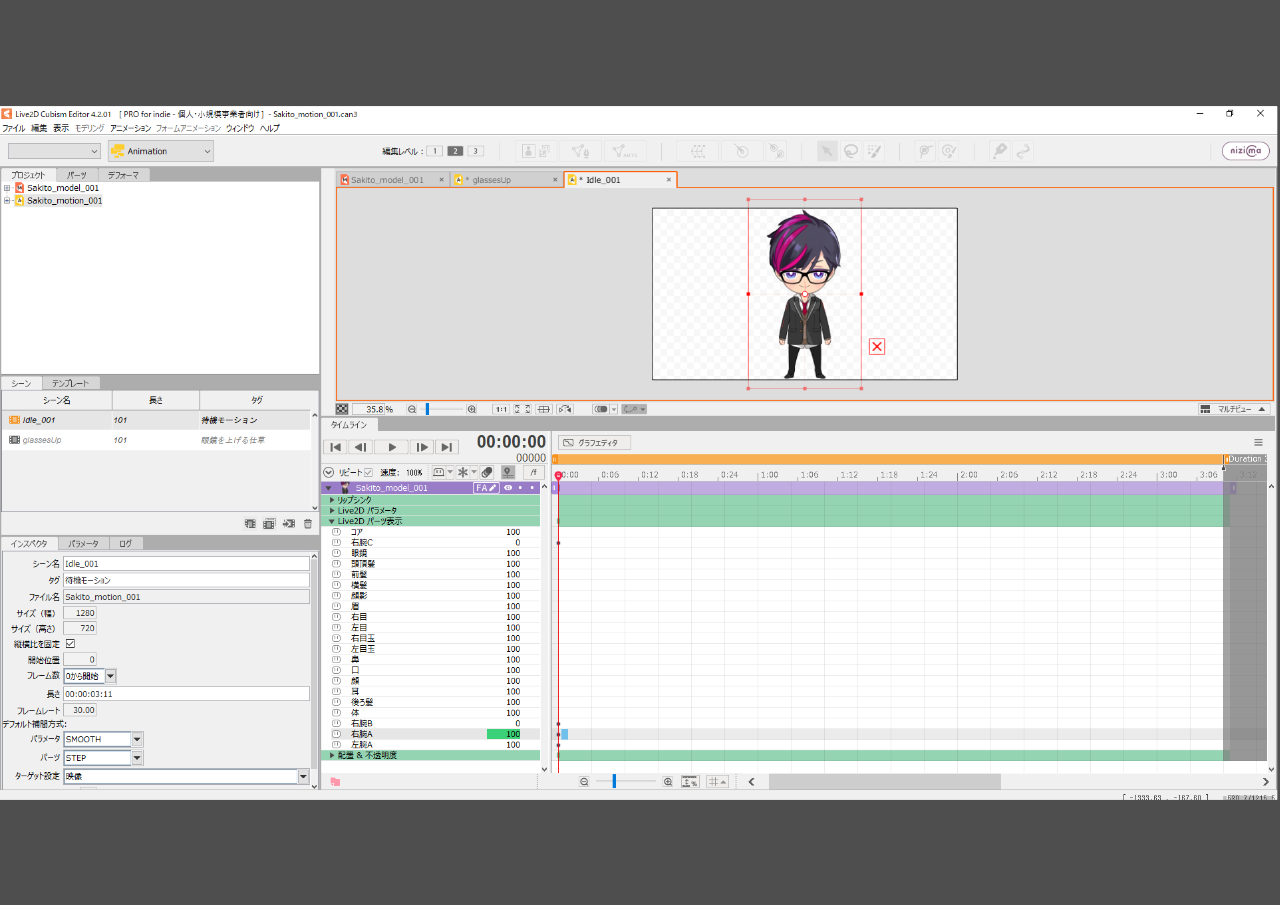1280x905 pixels.
Task: Click timeline zoom-in magnifier at bottom
Action: pyautogui.click(x=668, y=782)
